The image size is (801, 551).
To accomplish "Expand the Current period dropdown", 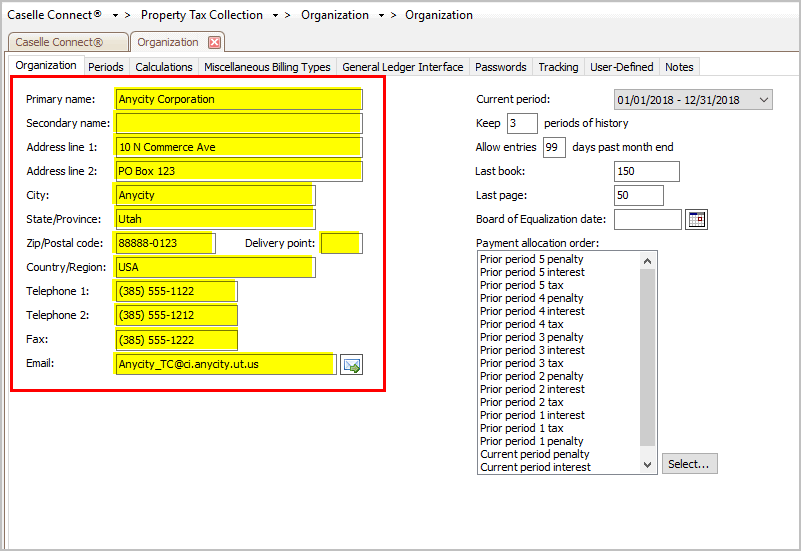I will point(764,100).
